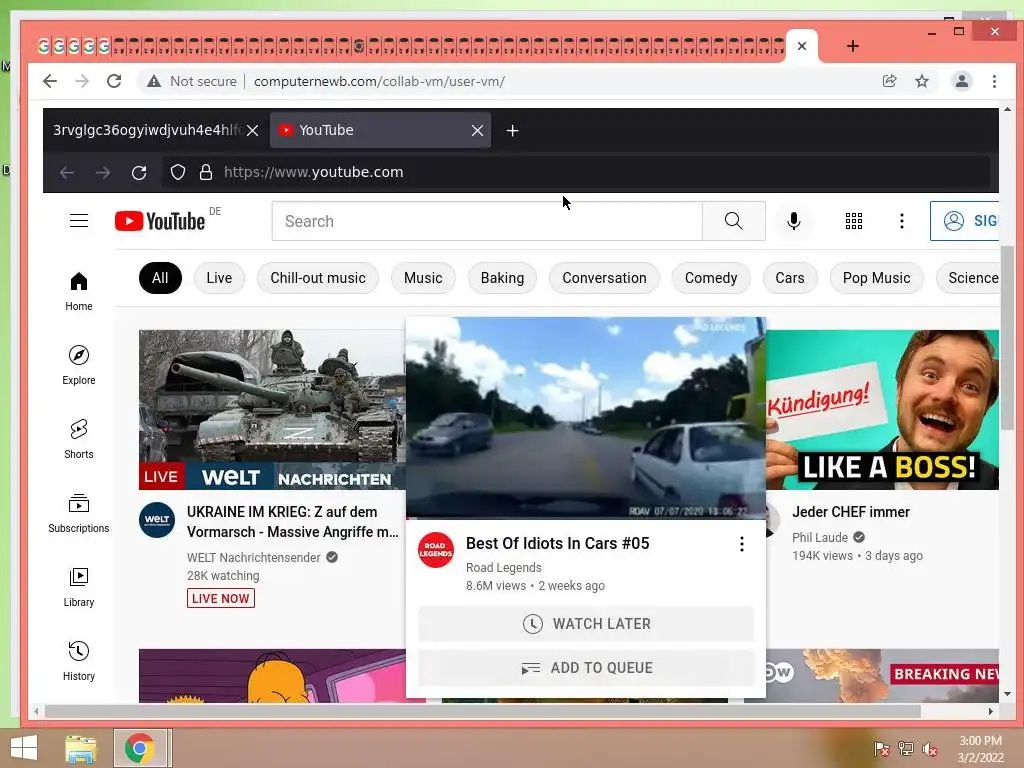Click the Sign In button
Screen dimensions: 1024x768
click(965, 221)
